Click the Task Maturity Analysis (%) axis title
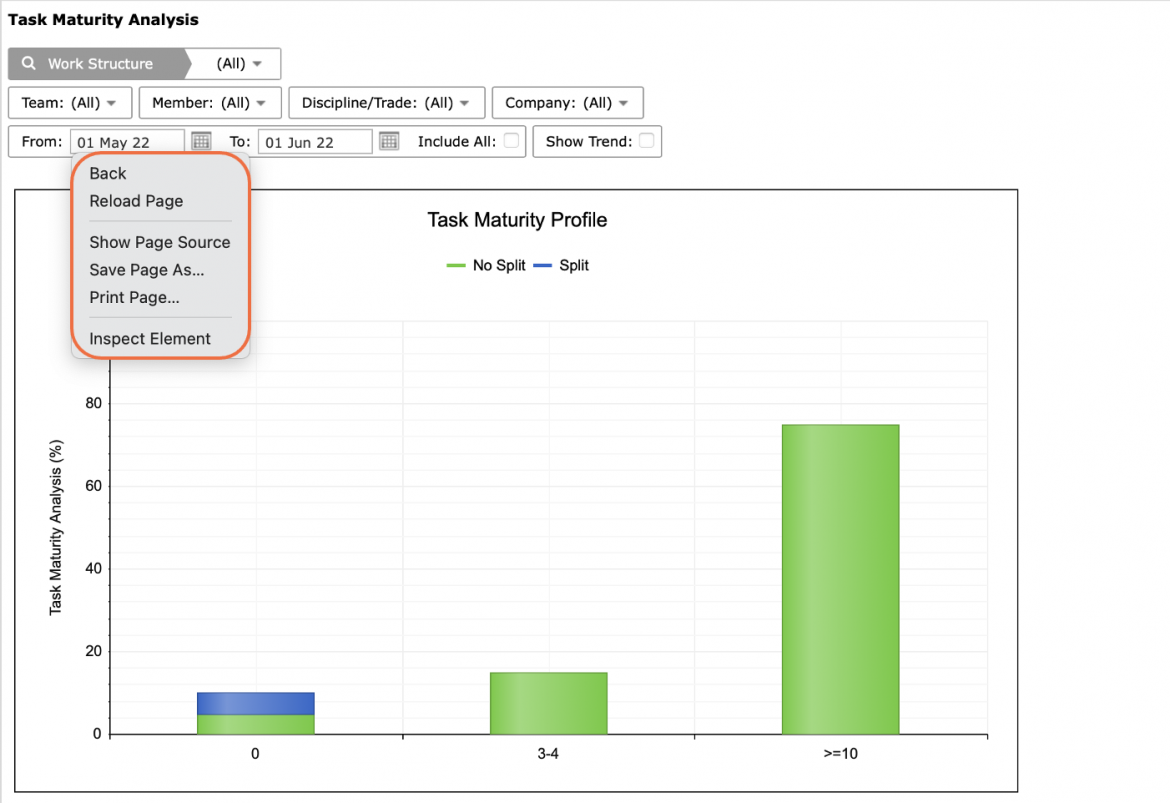This screenshot has height=803, width=1170. click(56, 528)
